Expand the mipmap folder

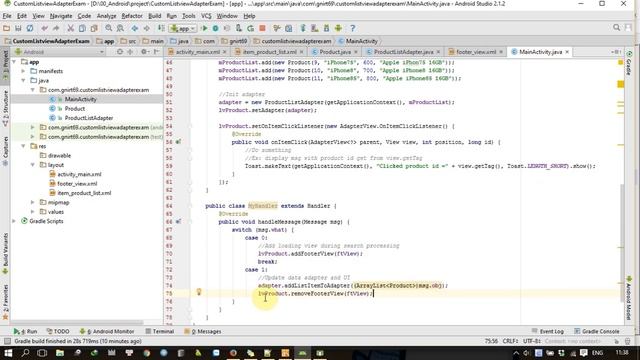point(33,202)
